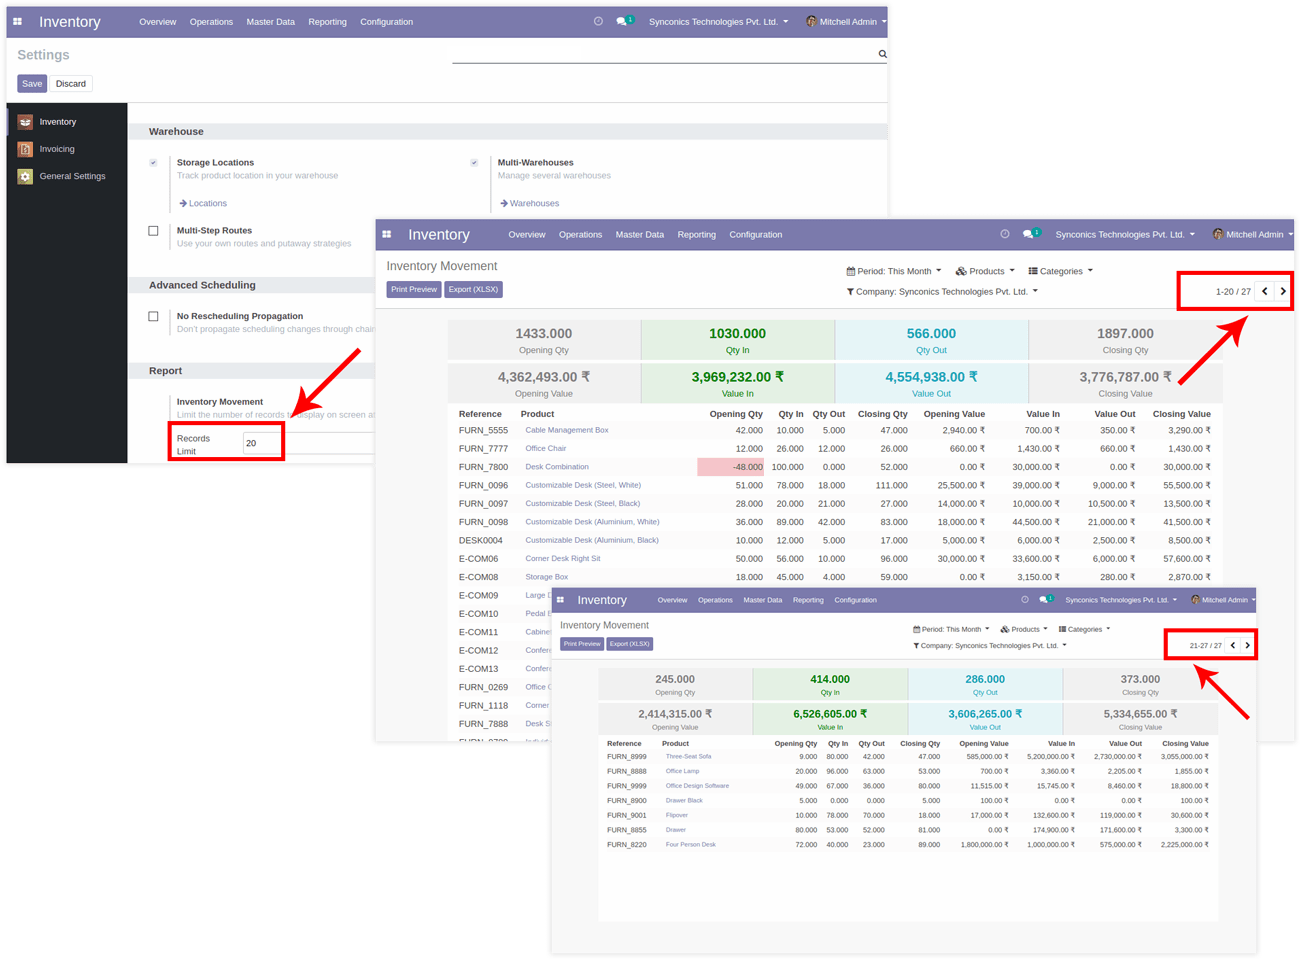The width and height of the screenshot is (1300, 959).
Task: Click the search magnifier icon in Settings
Action: click(882, 54)
